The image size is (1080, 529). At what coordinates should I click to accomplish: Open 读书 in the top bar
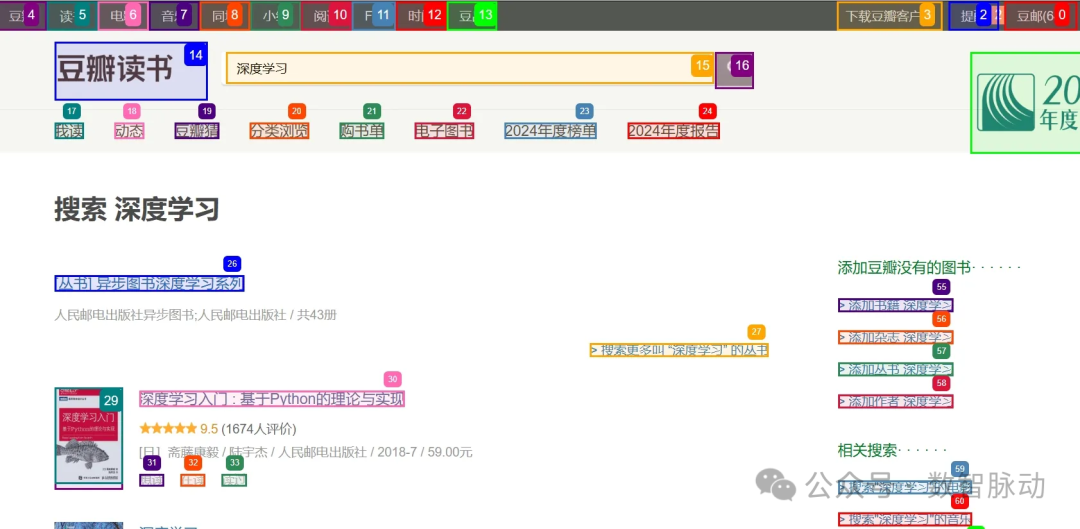72,16
